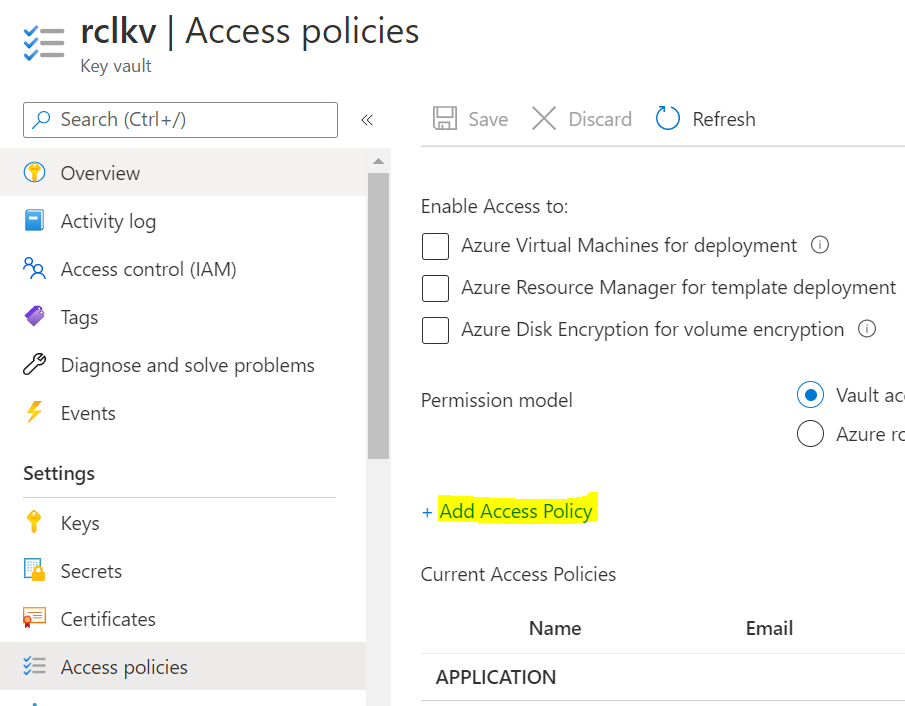The image size is (905, 706).
Task: Click the magnifier icon in search box
Action: click(x=41, y=119)
